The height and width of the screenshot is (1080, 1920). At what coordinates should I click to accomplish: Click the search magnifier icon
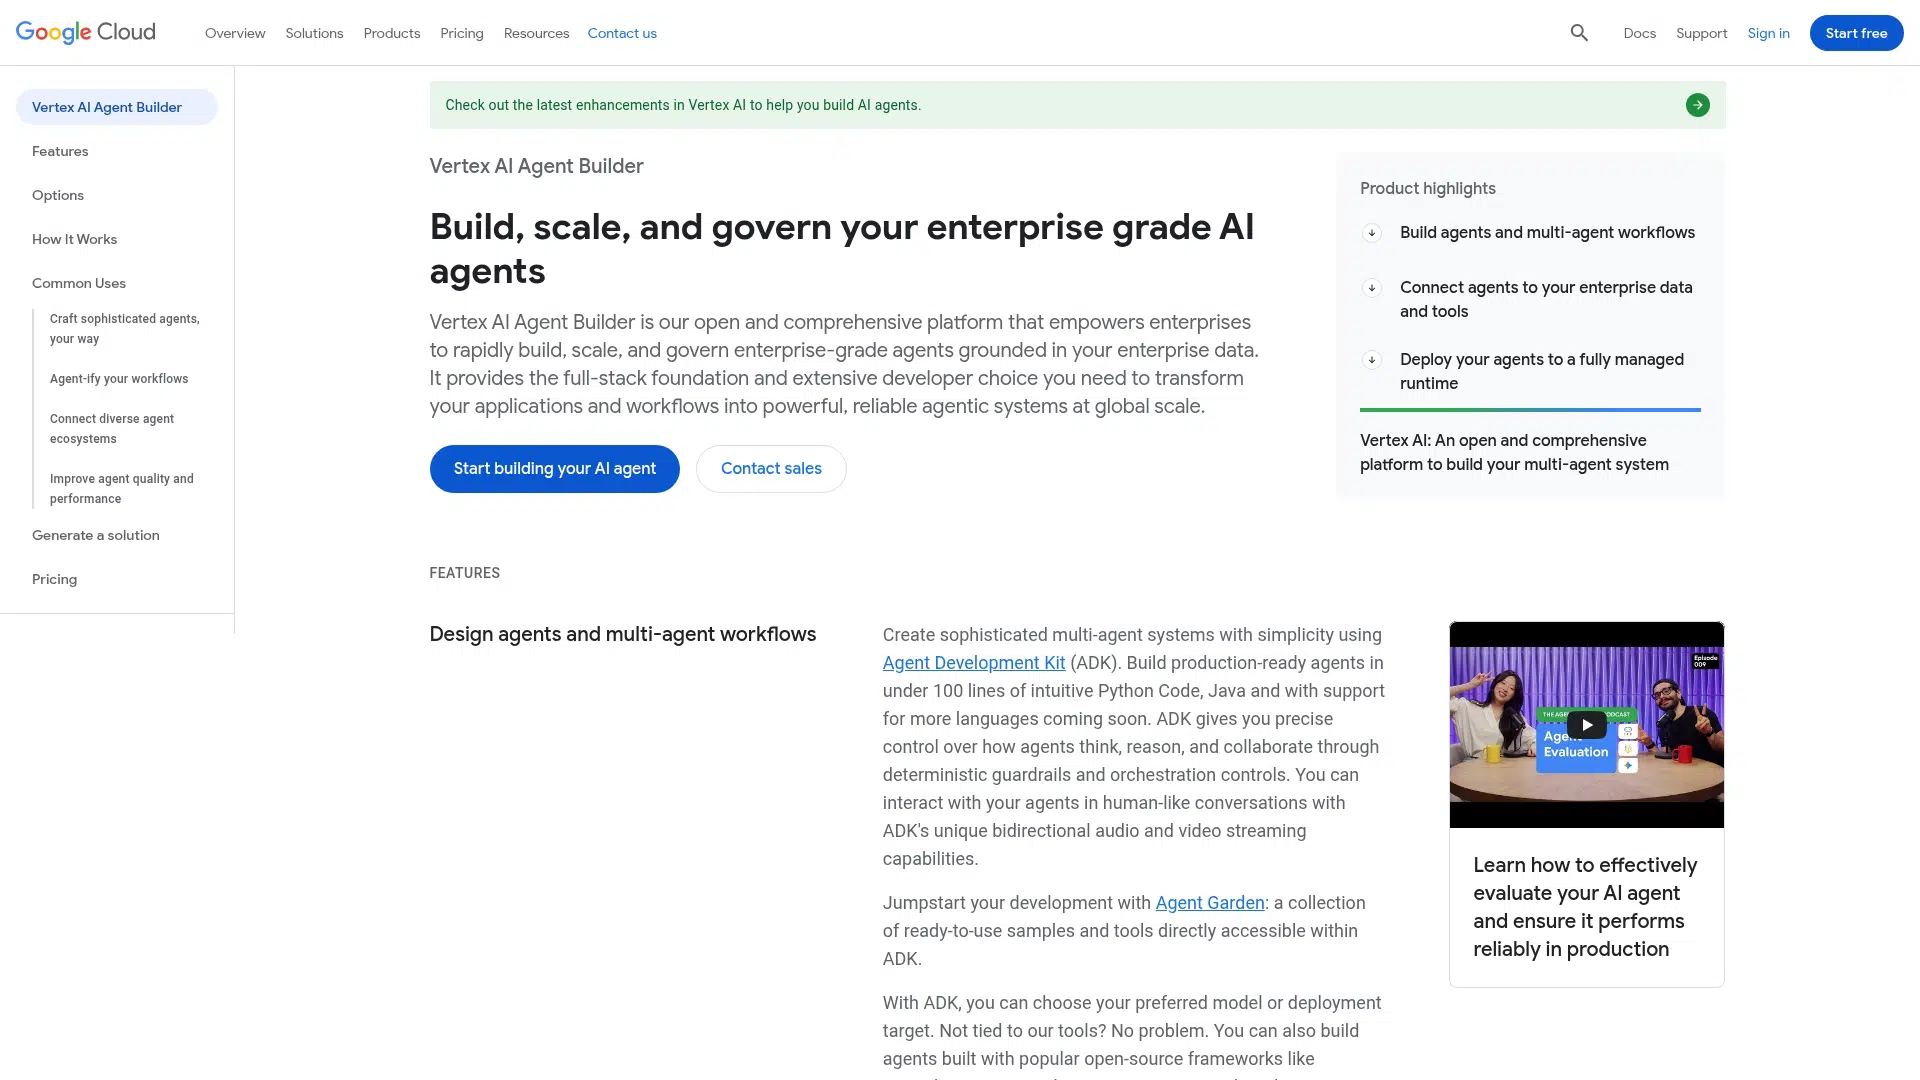[1579, 33]
